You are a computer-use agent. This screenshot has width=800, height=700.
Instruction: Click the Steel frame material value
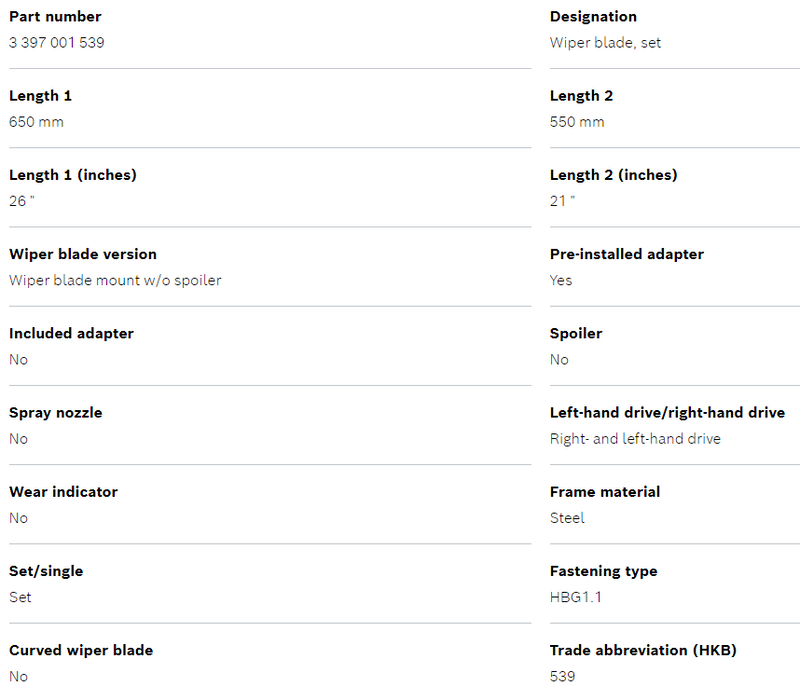pyautogui.click(x=567, y=518)
